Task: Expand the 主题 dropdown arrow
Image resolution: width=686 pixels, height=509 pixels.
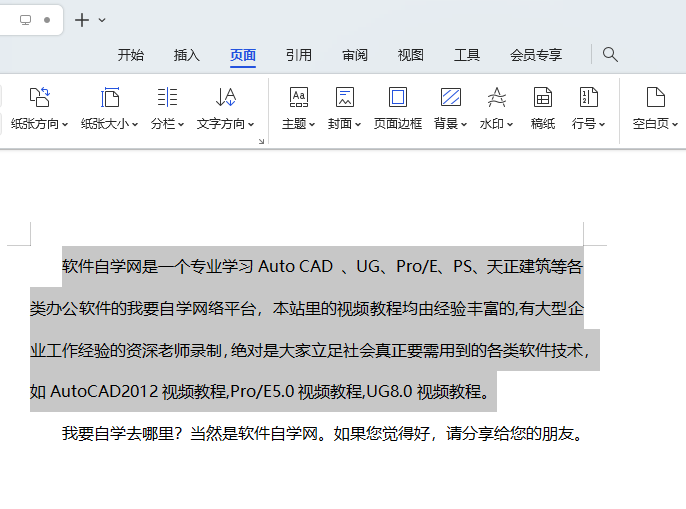Action: pyautogui.click(x=312, y=124)
